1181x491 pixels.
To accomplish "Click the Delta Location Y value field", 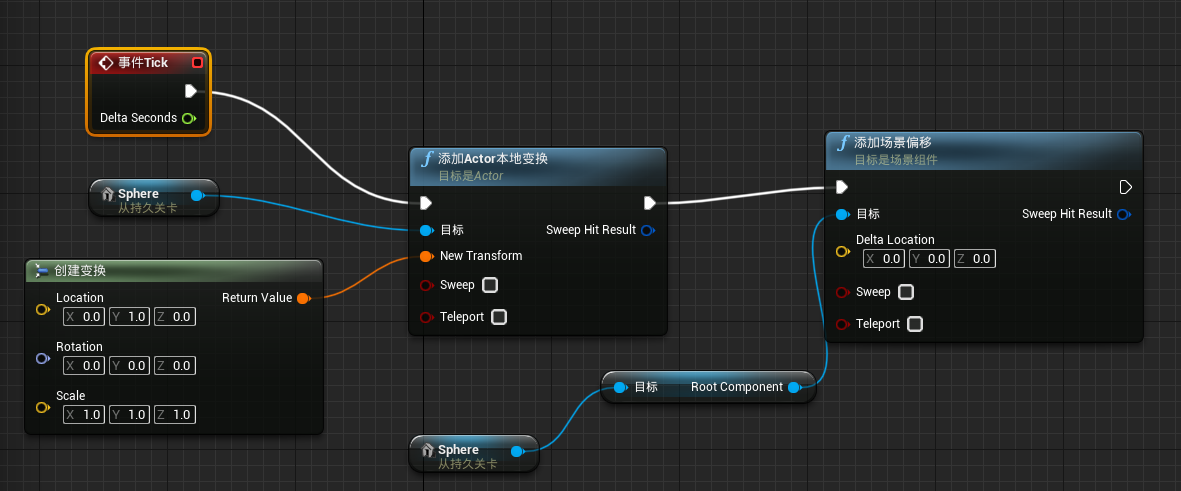I will coord(929,259).
